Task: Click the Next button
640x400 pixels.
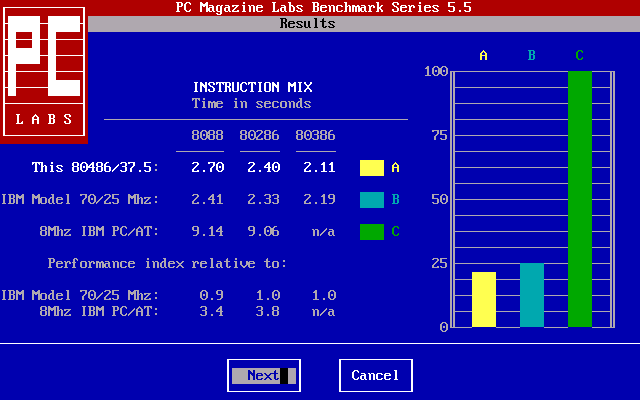Action: [x=264, y=376]
